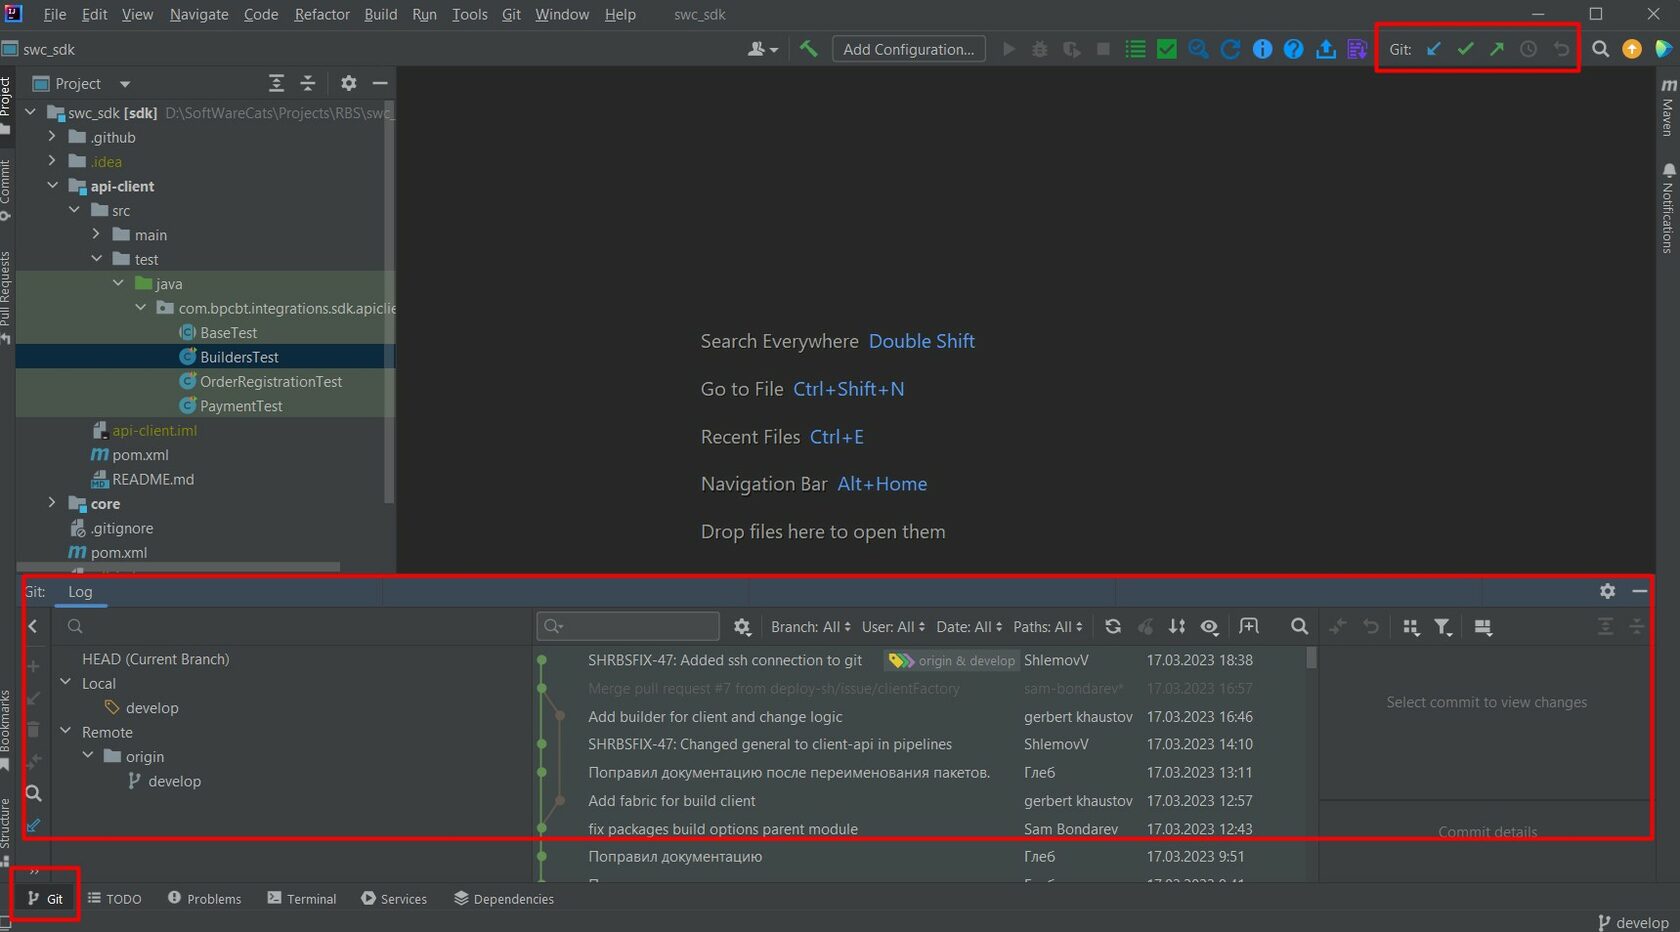1680x932 pixels.
Task: Refresh the Git log
Action: pyautogui.click(x=1113, y=627)
